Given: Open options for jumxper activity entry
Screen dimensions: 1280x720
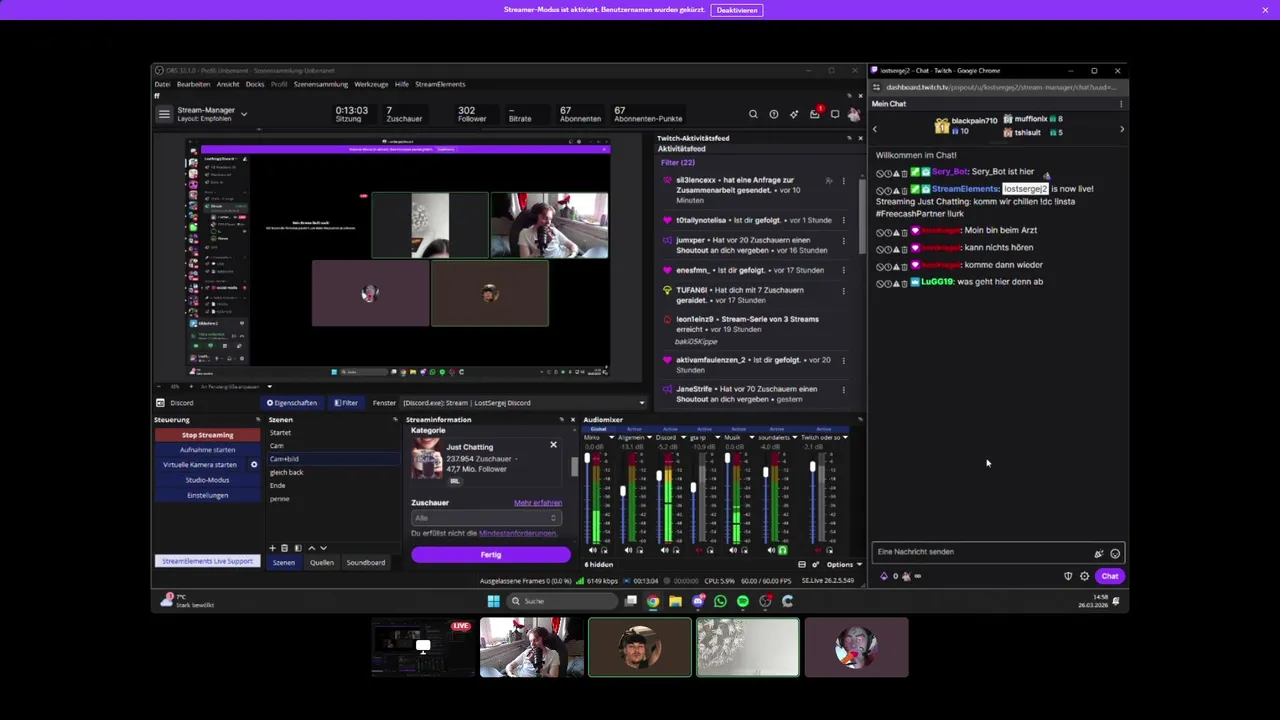Looking at the screenshot, I should [x=843, y=240].
